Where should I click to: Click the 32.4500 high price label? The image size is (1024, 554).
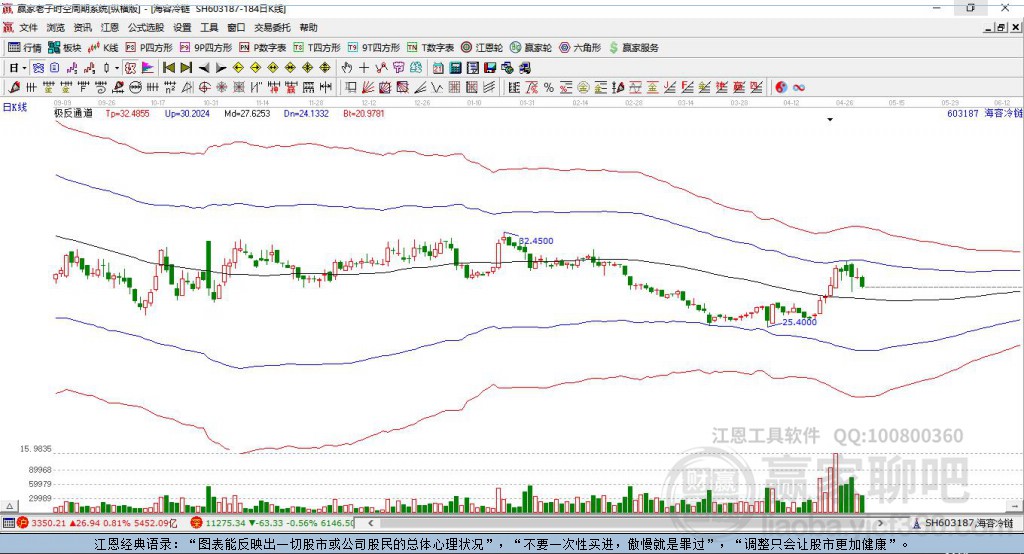(x=536, y=241)
